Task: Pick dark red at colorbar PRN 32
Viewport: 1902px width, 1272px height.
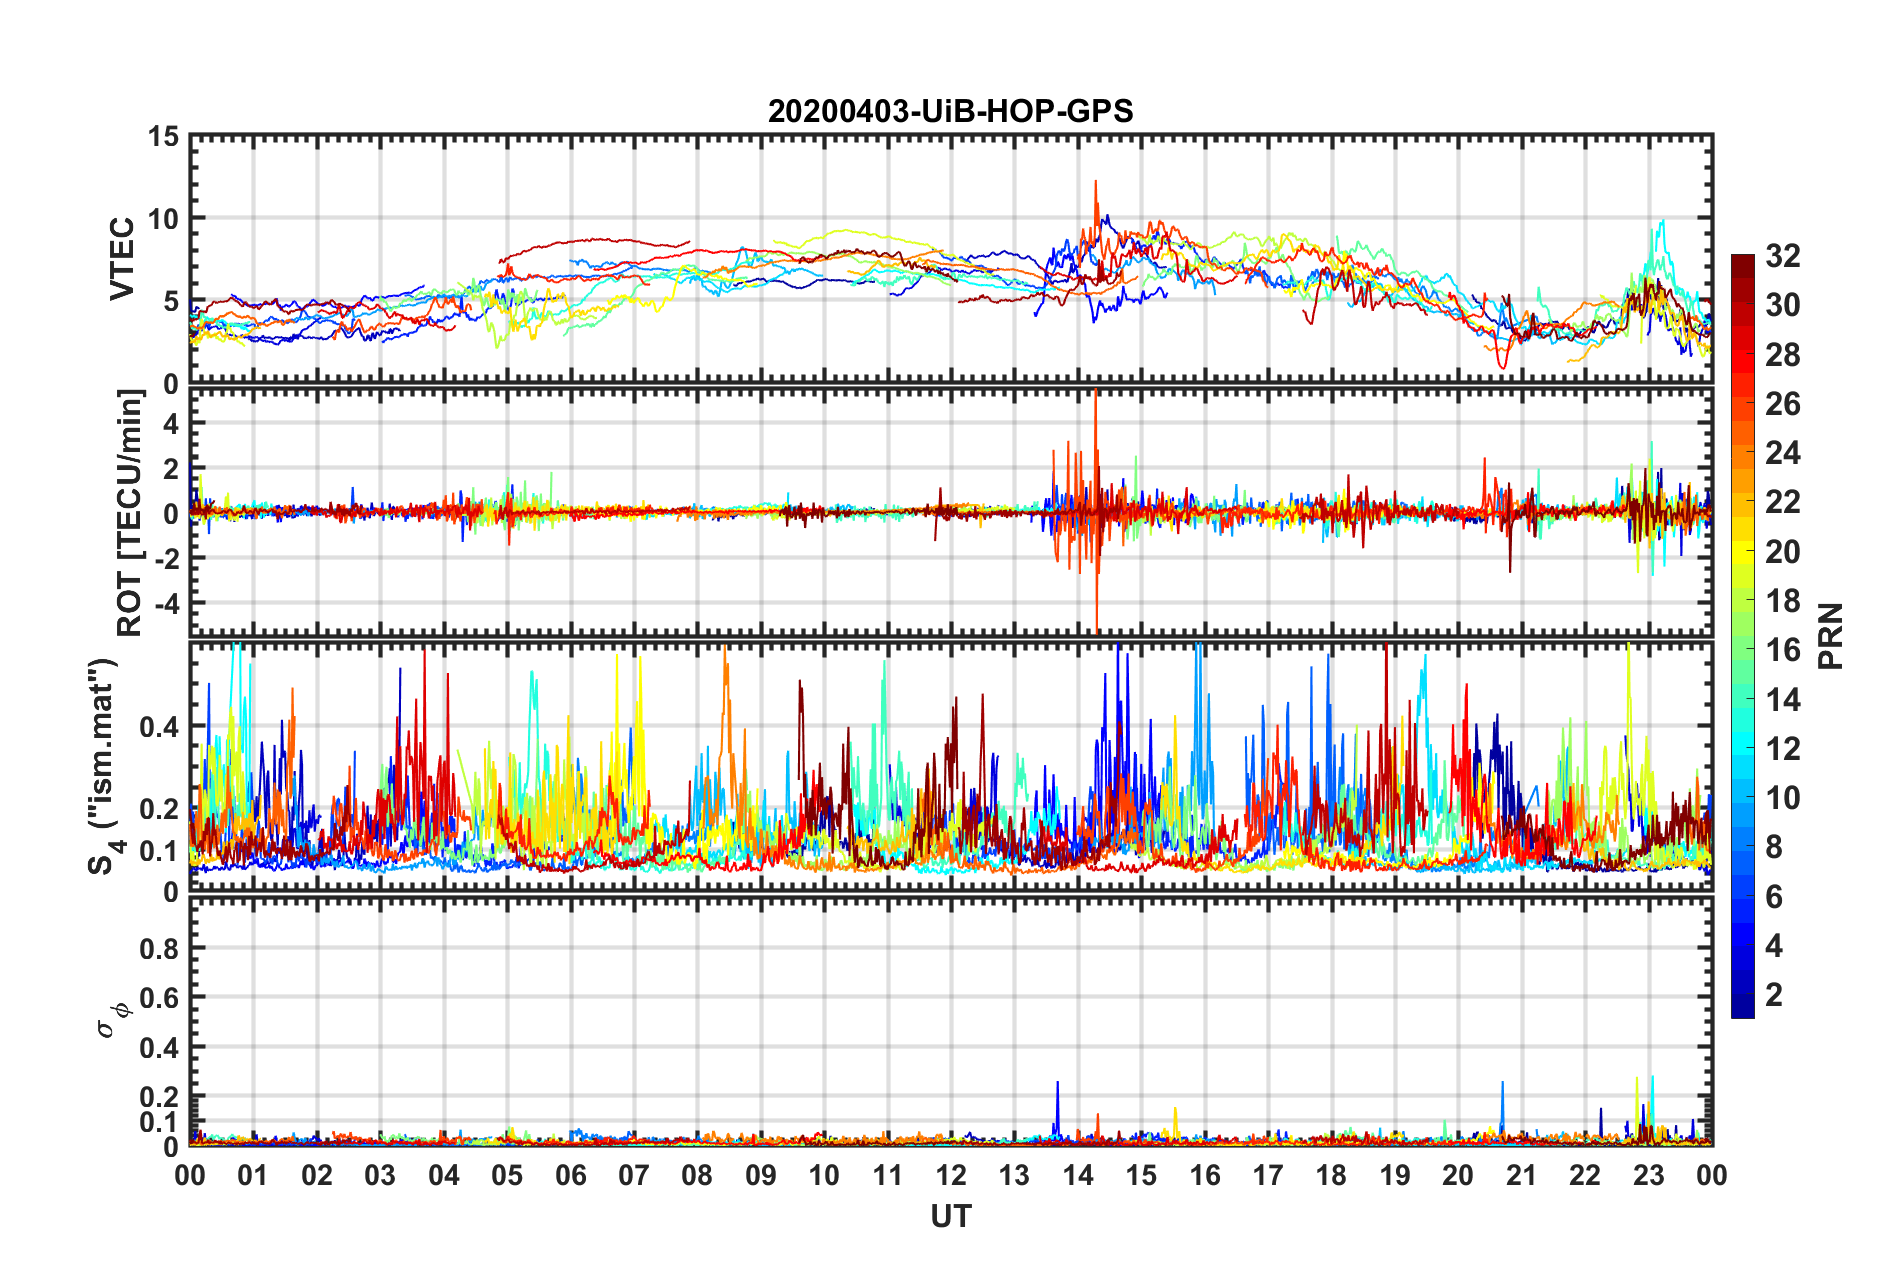Action: (1742, 261)
